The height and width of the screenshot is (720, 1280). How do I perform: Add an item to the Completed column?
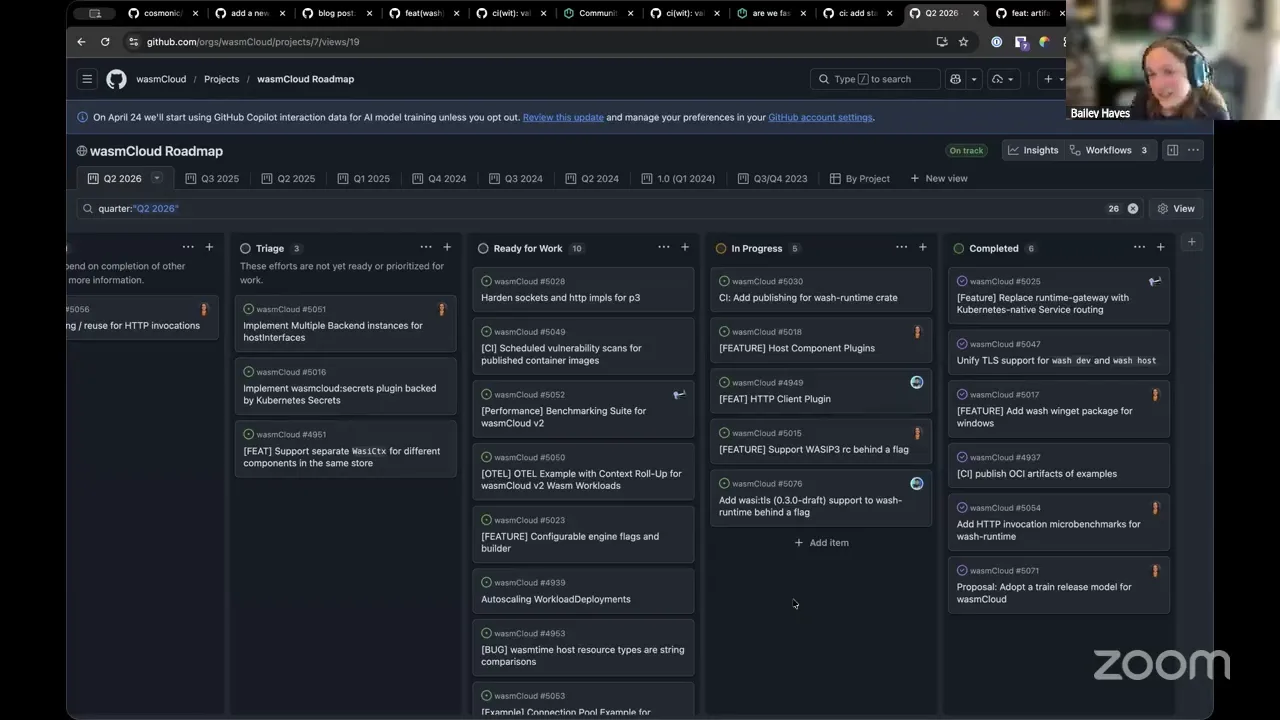point(1160,247)
